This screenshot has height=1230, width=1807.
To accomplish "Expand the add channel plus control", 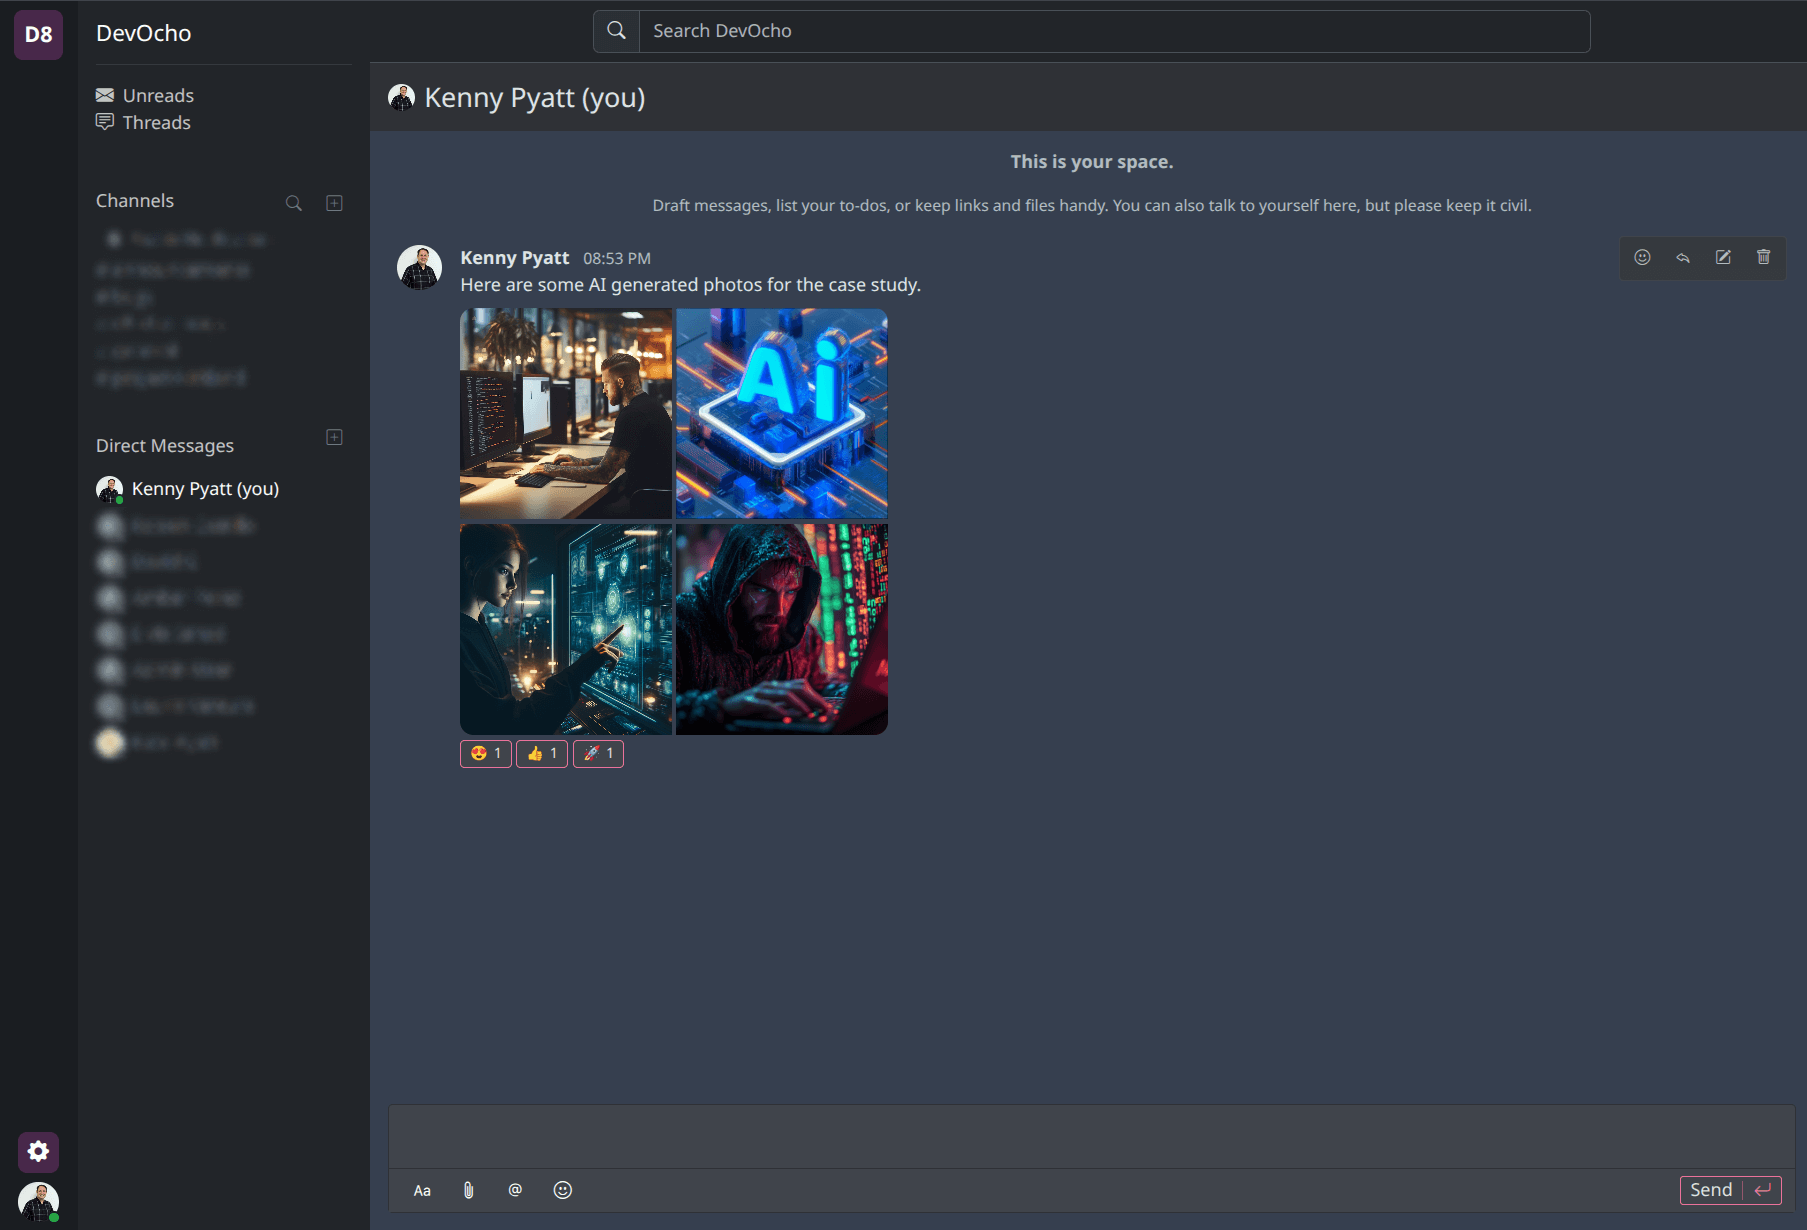I will tap(334, 202).
